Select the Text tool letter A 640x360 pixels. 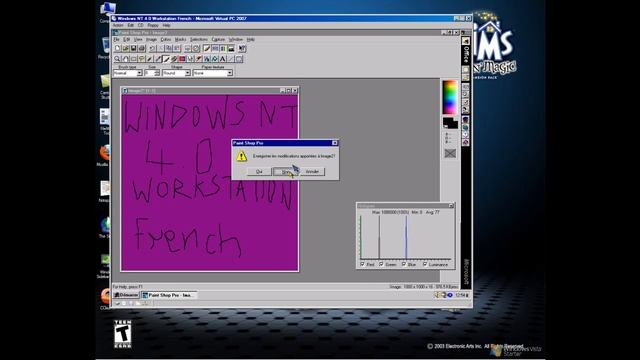222,59
